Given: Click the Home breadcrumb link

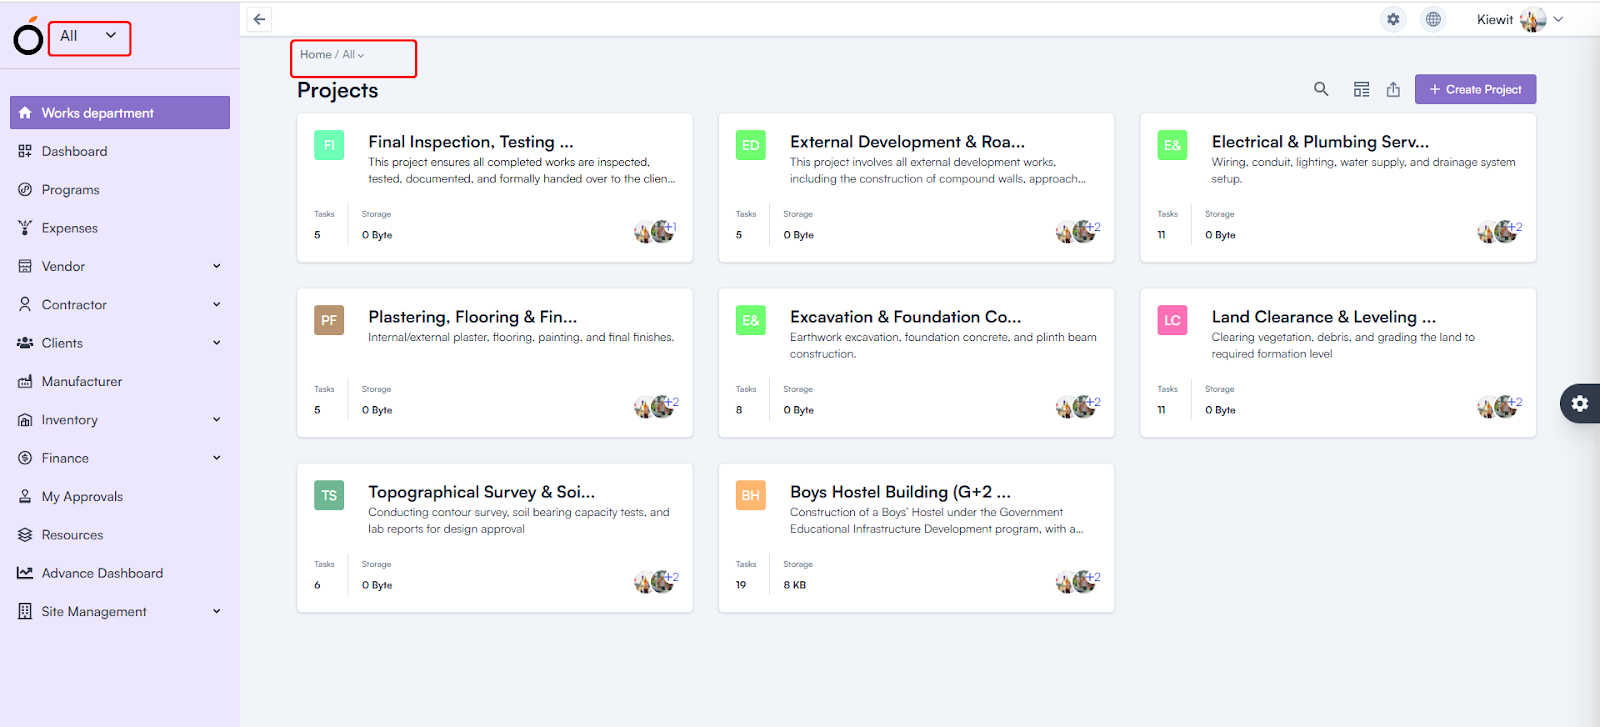Looking at the screenshot, I should [x=315, y=55].
